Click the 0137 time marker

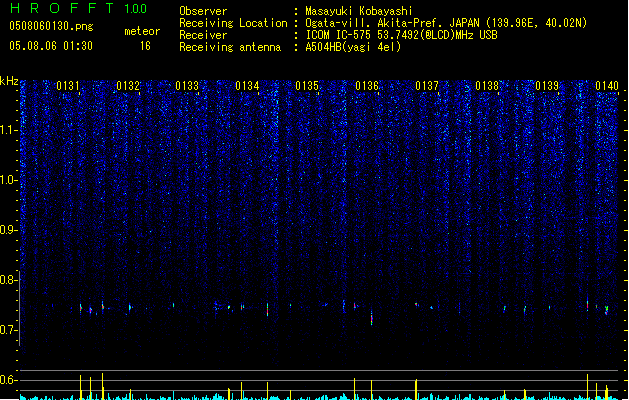click(x=427, y=86)
